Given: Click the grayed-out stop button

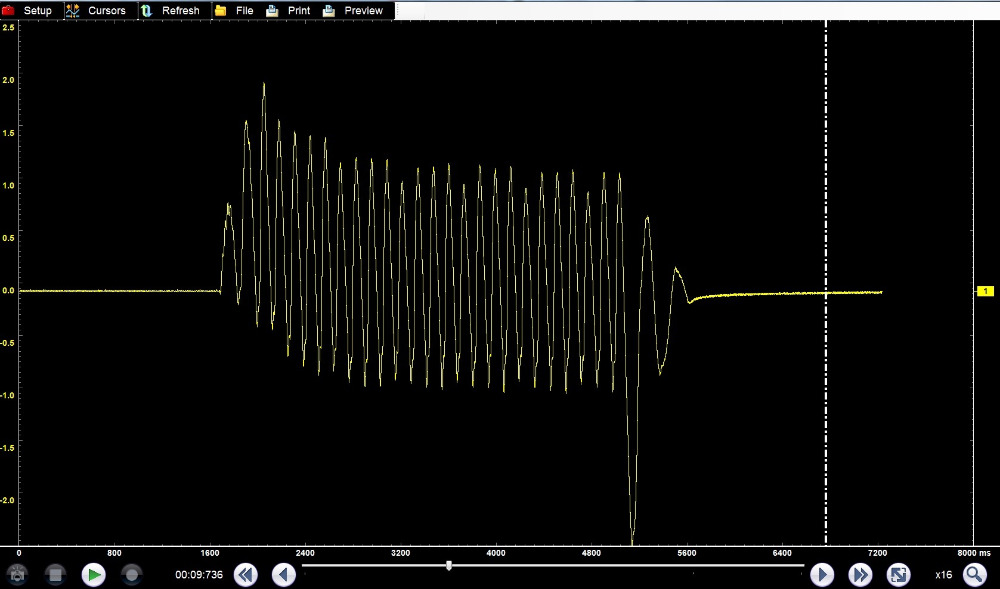Looking at the screenshot, I should [x=56, y=575].
